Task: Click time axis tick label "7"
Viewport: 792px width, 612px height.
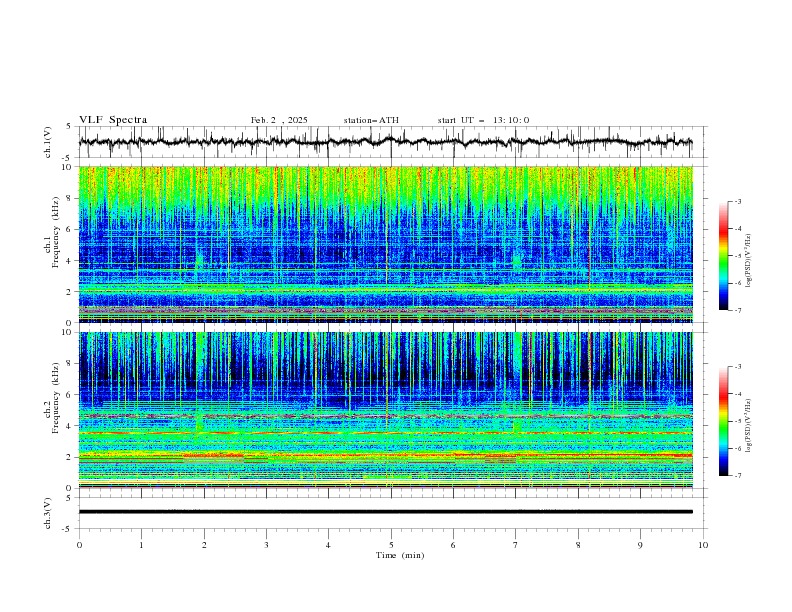Action: (x=516, y=545)
